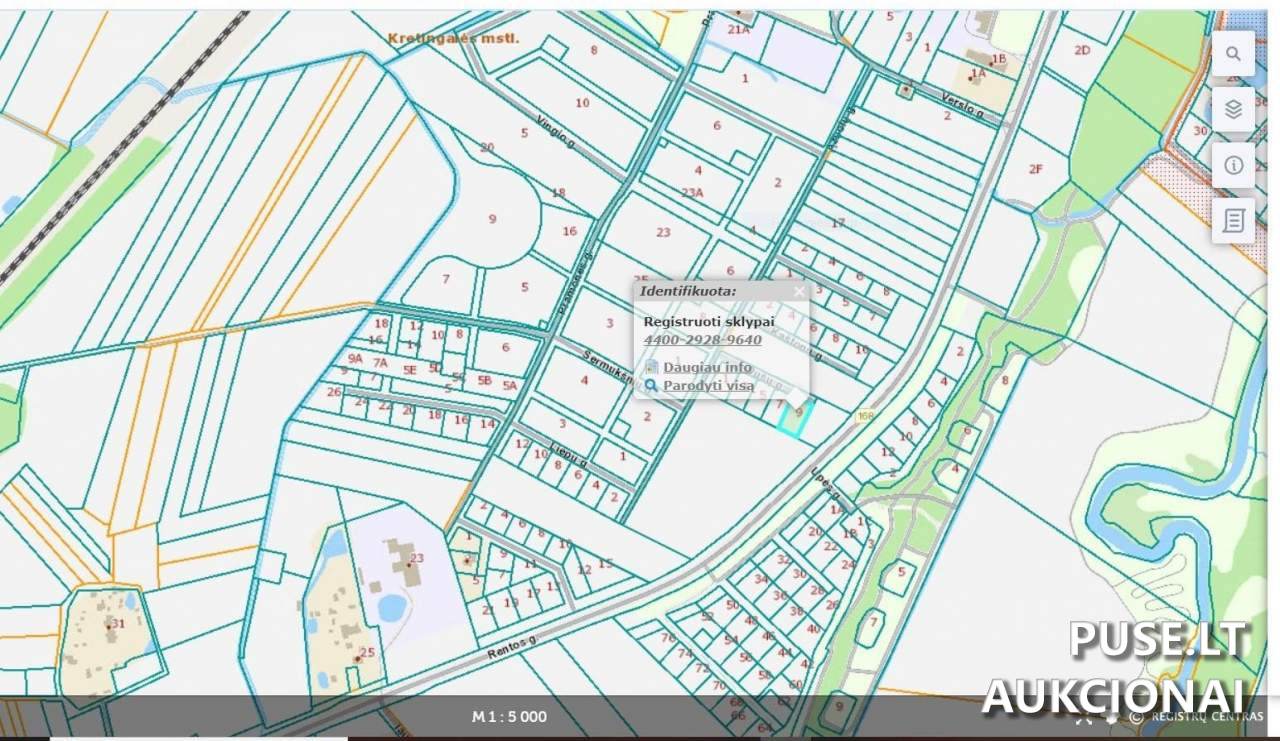Viewport: 1280px width, 741px height.
Task: Click the information tool button
Action: point(1233,165)
